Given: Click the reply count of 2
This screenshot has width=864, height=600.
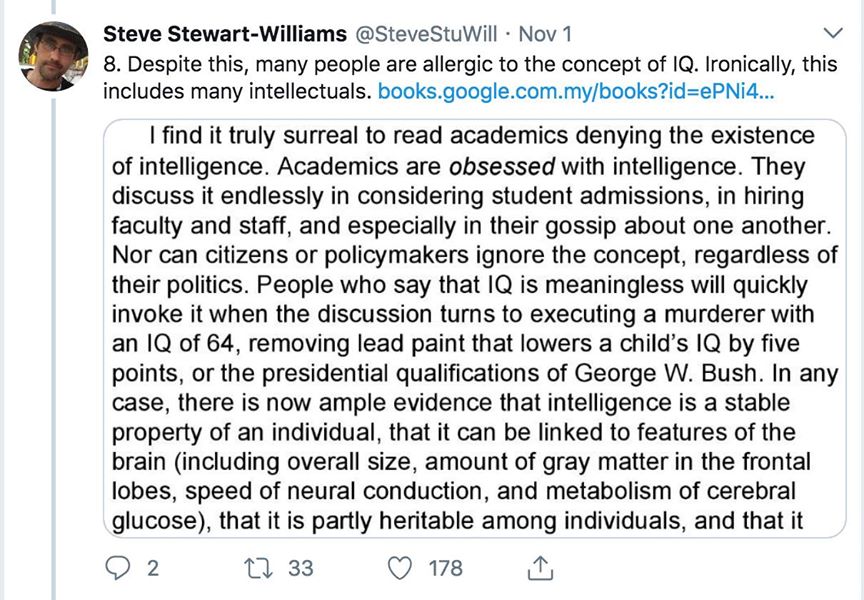Looking at the screenshot, I should click(x=153, y=568).
